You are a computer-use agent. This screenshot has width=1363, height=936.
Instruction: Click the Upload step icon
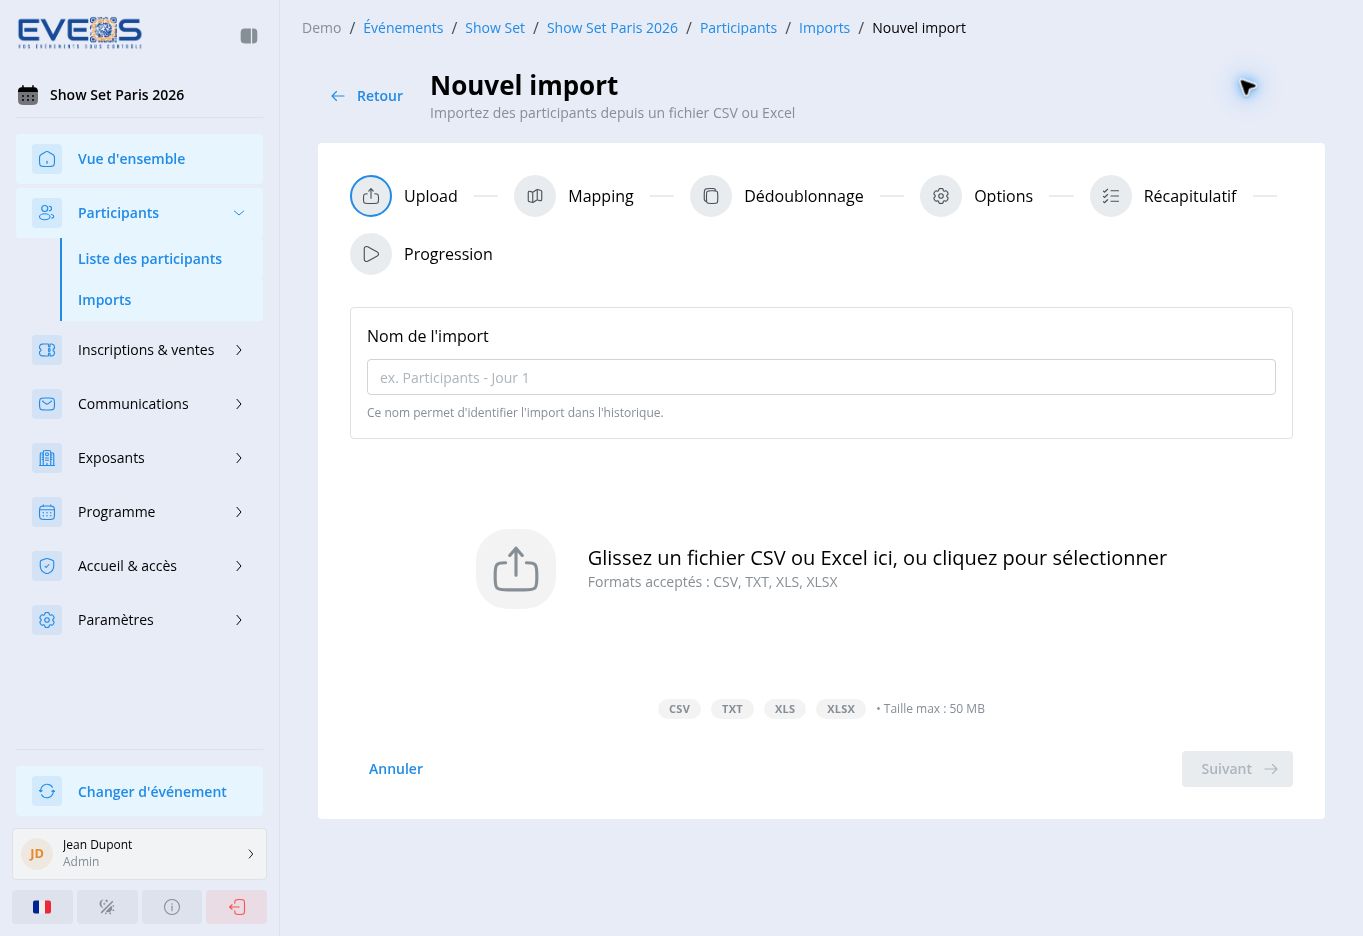[371, 196]
